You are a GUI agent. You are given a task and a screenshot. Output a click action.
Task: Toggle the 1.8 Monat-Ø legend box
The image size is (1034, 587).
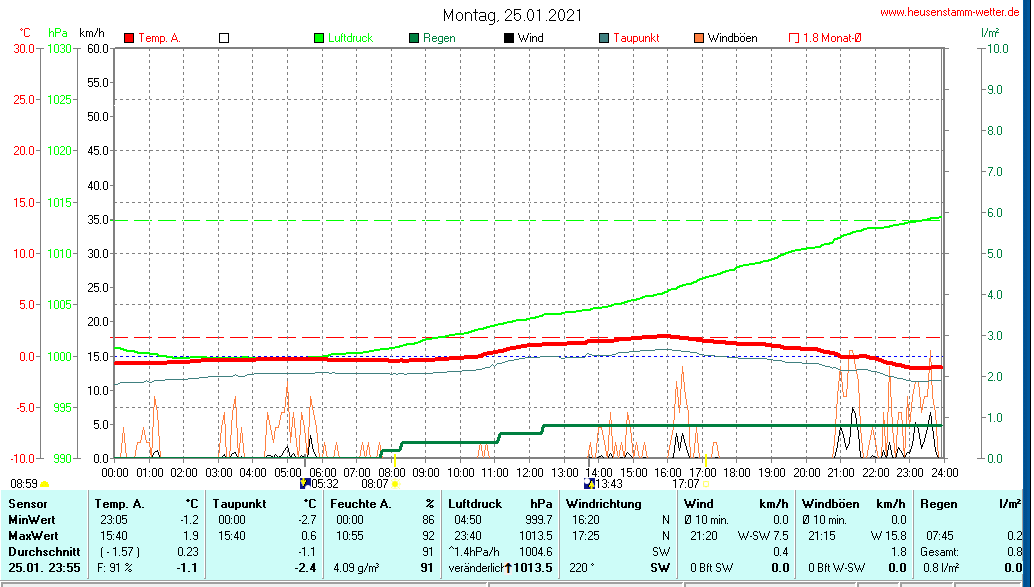794,38
